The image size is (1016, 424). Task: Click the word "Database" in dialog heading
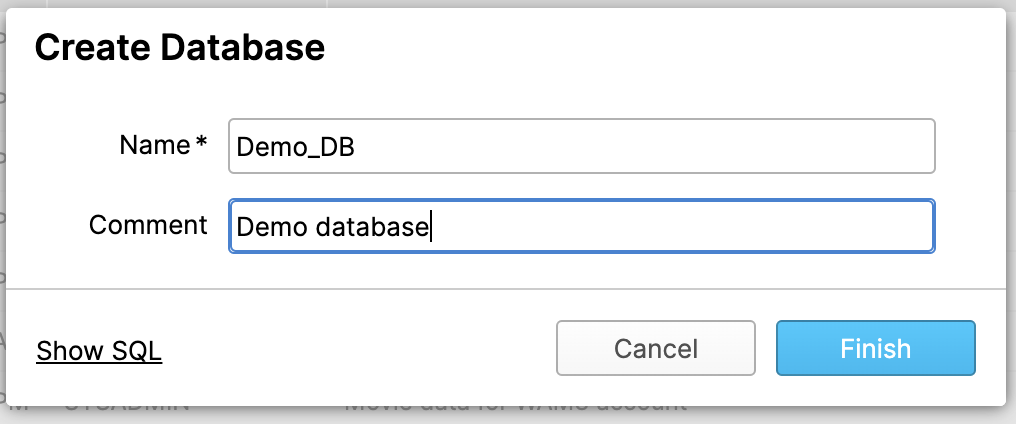(x=243, y=48)
